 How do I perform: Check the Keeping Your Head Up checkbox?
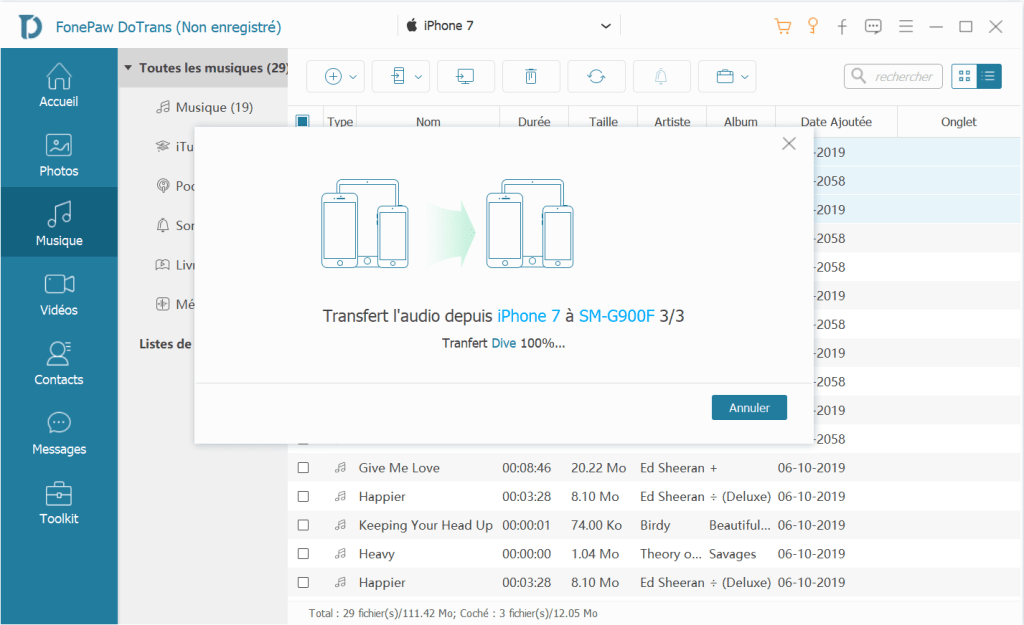[x=303, y=525]
